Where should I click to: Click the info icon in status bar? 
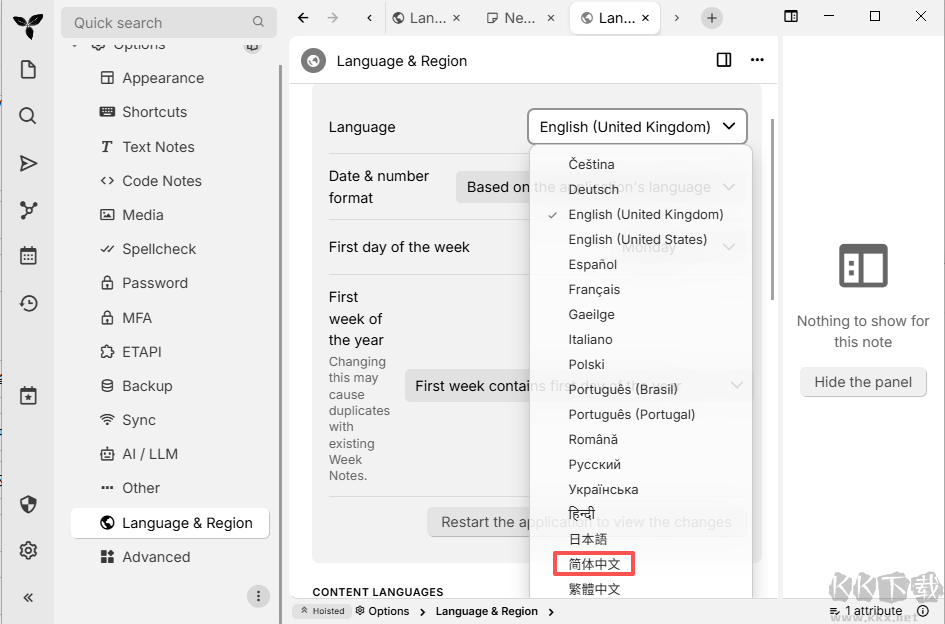922,611
